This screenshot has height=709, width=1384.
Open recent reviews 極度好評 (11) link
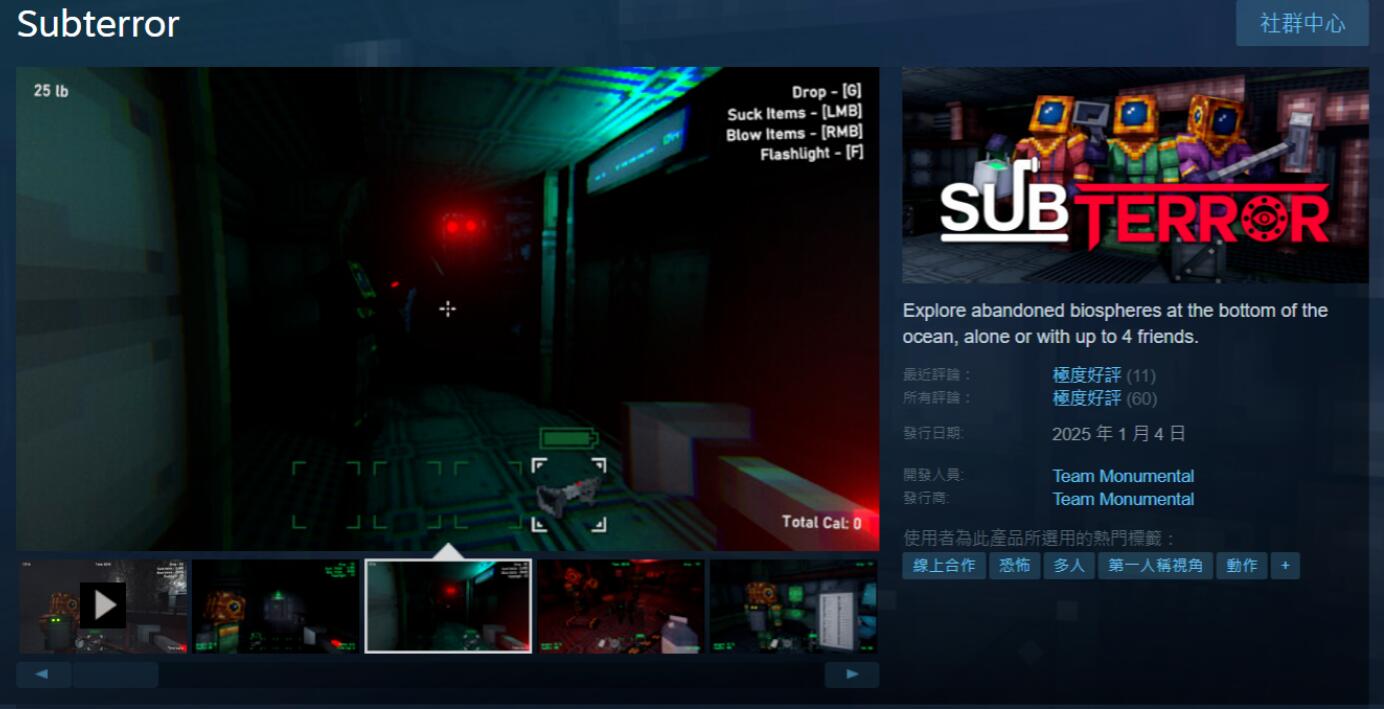coord(1087,375)
